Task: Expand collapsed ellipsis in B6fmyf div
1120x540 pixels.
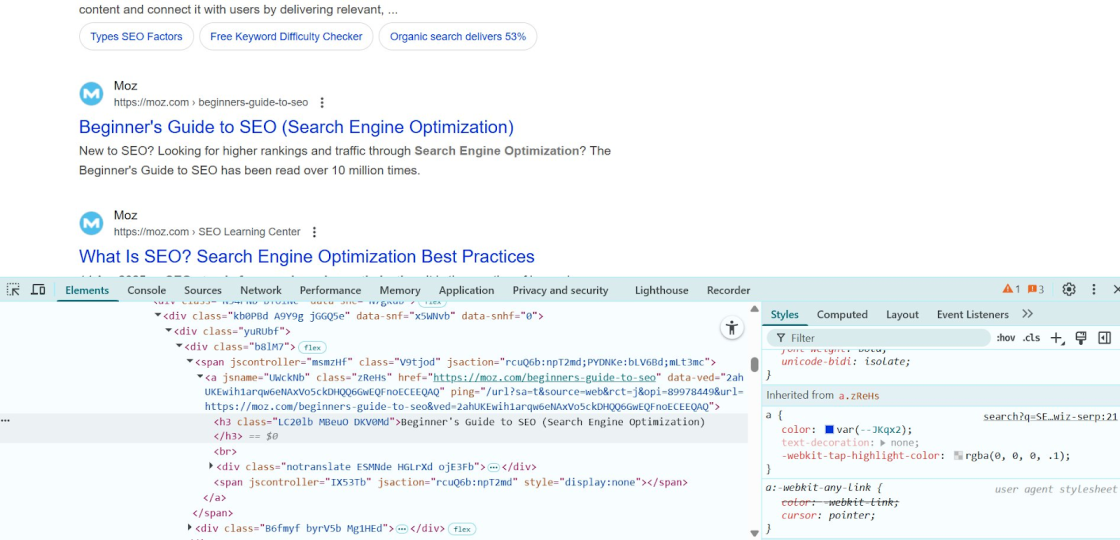Action: 401,529
